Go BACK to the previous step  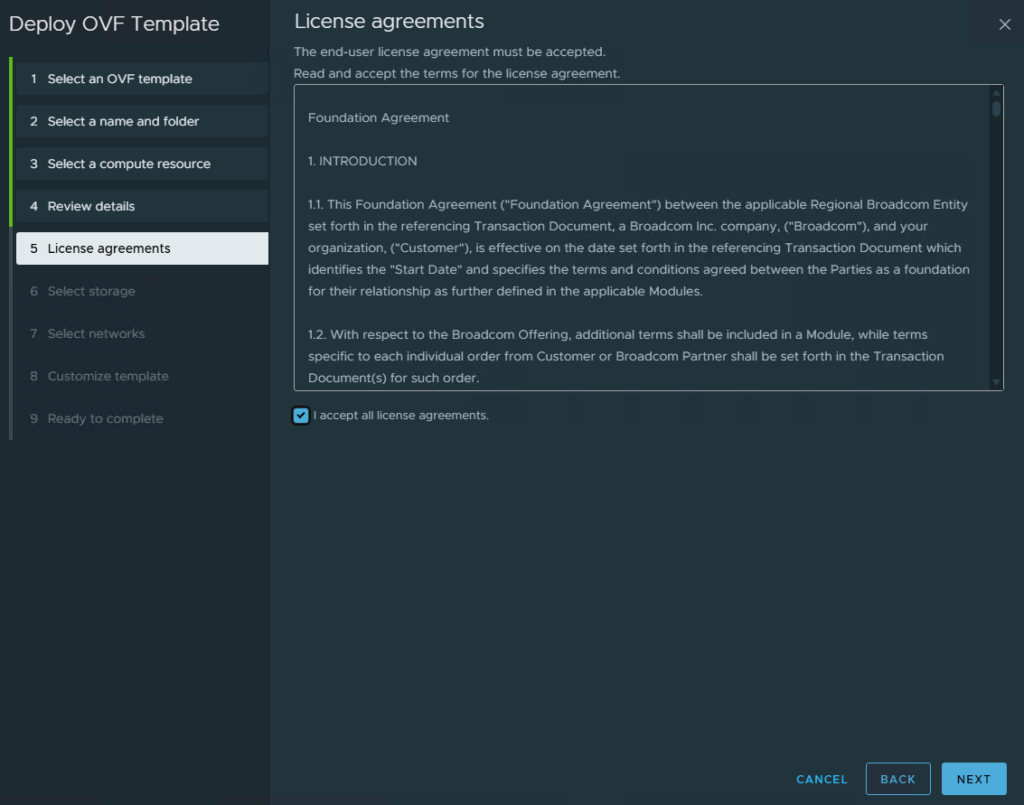897,778
